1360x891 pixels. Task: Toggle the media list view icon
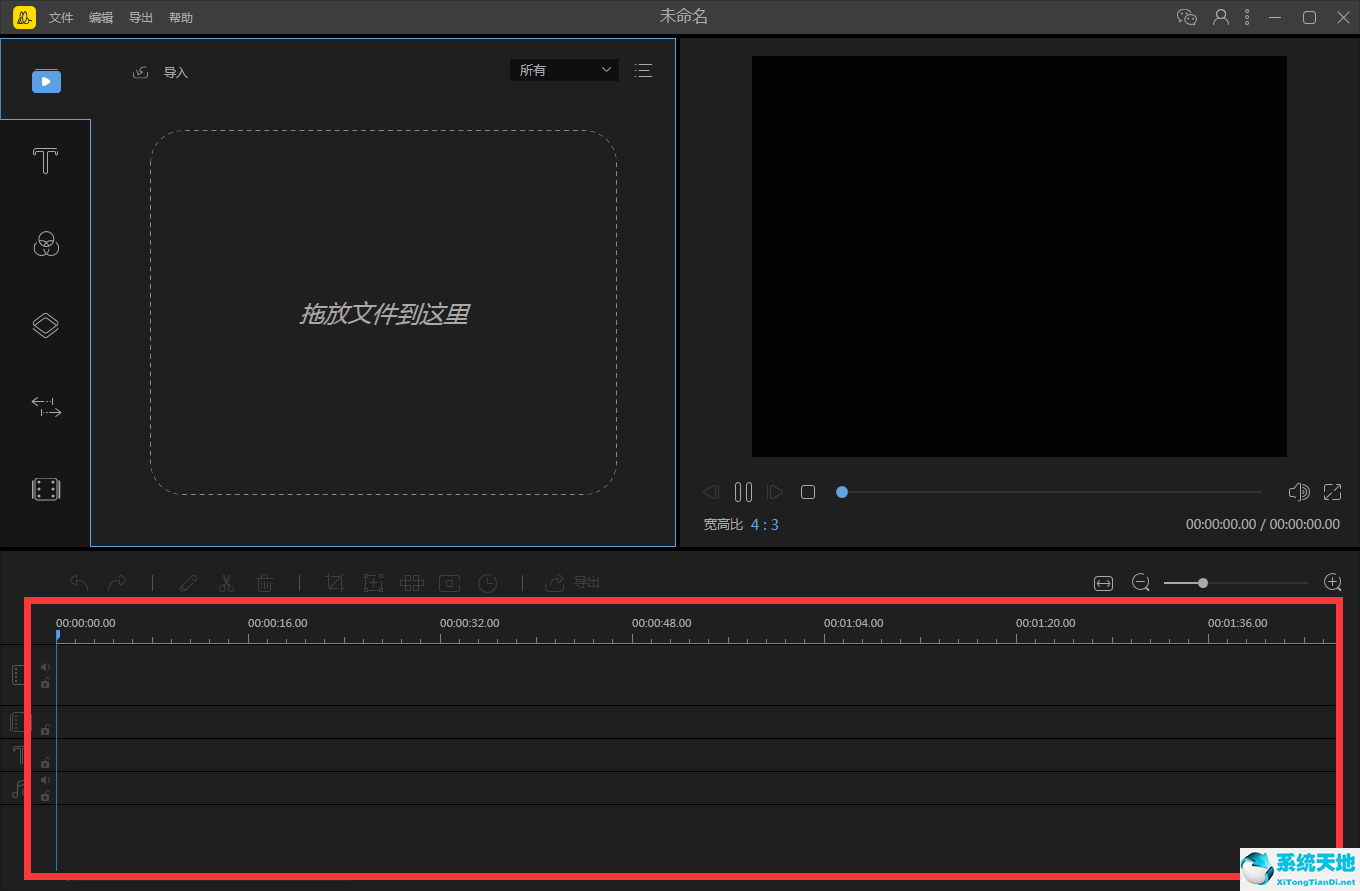tap(643, 70)
